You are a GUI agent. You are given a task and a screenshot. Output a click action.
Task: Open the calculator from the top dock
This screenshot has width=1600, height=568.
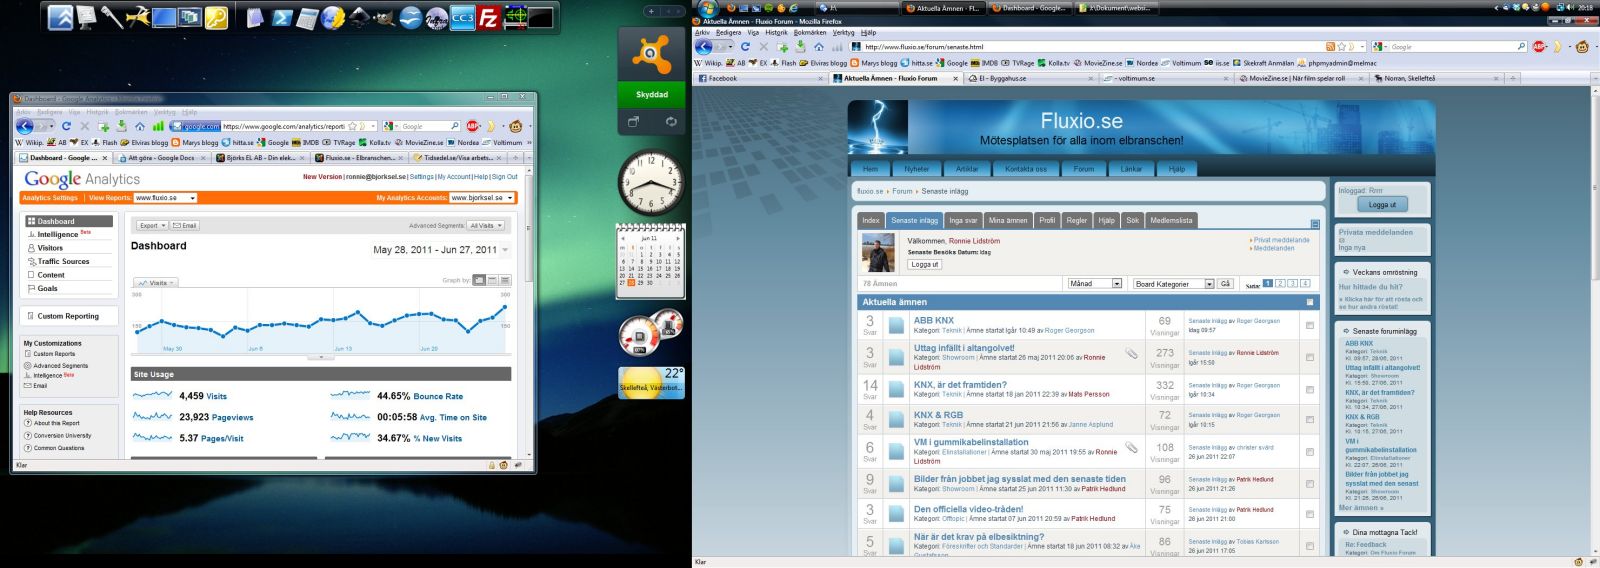307,17
